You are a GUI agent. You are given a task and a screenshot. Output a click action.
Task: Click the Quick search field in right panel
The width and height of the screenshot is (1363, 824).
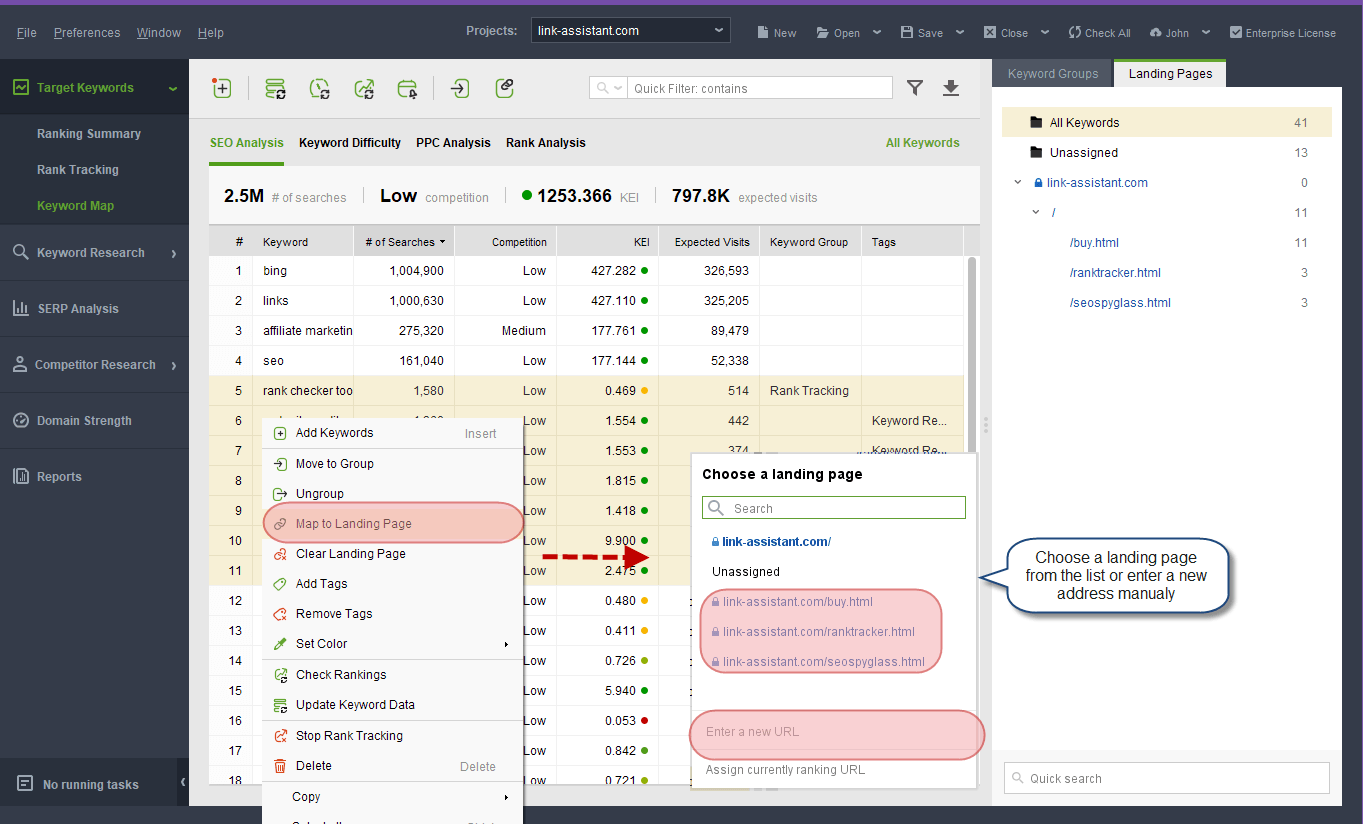click(x=1167, y=778)
